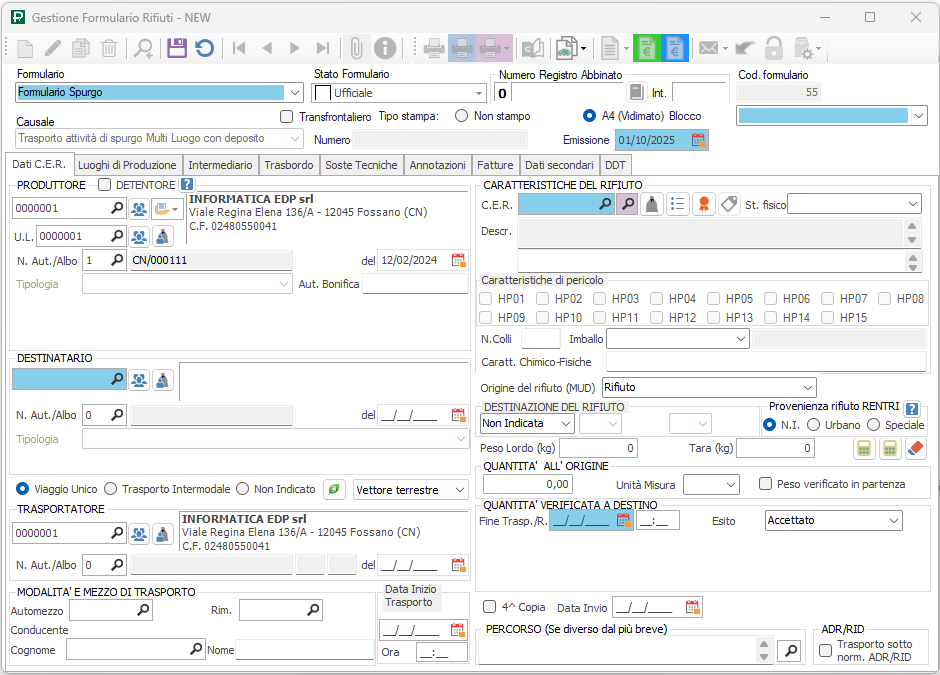Select the Trasporto Intermodale radio option
The height and width of the screenshot is (675, 940).
111,489
